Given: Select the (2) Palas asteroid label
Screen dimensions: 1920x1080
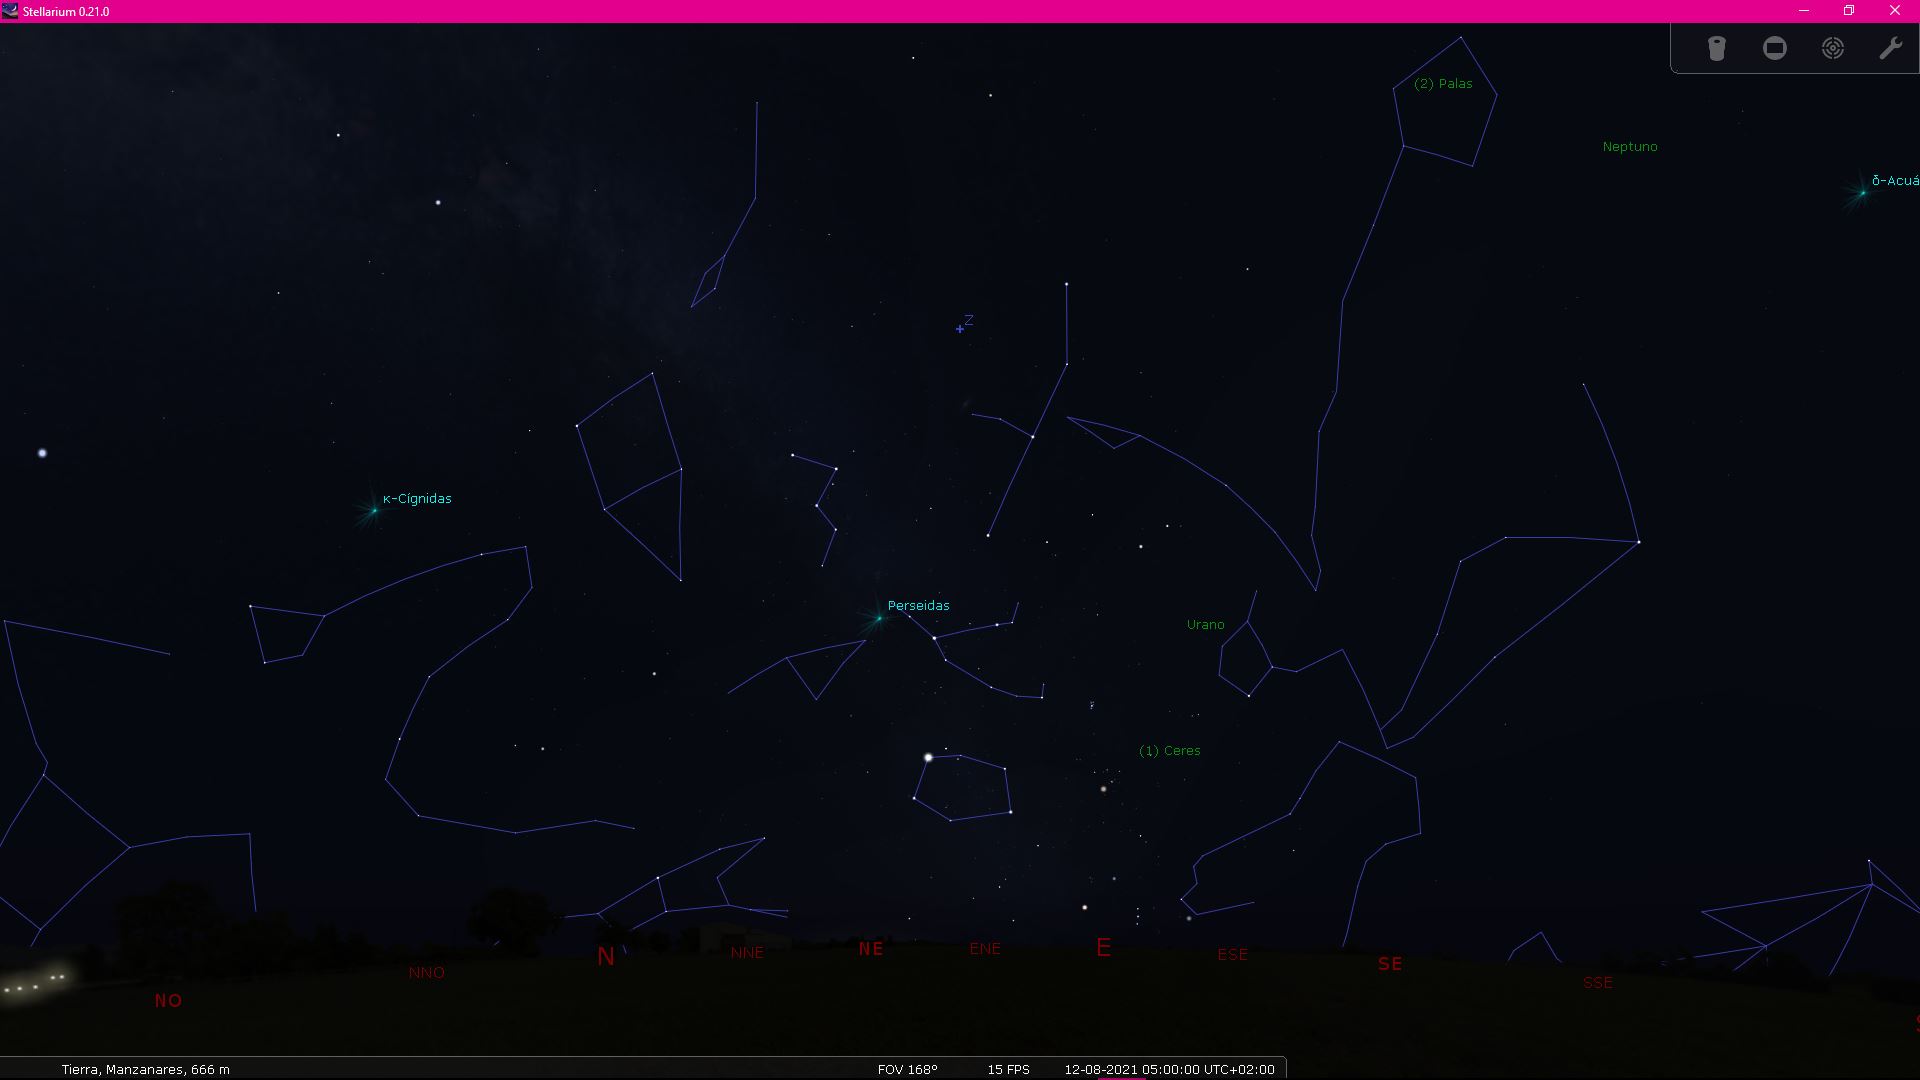Looking at the screenshot, I should (x=1443, y=83).
